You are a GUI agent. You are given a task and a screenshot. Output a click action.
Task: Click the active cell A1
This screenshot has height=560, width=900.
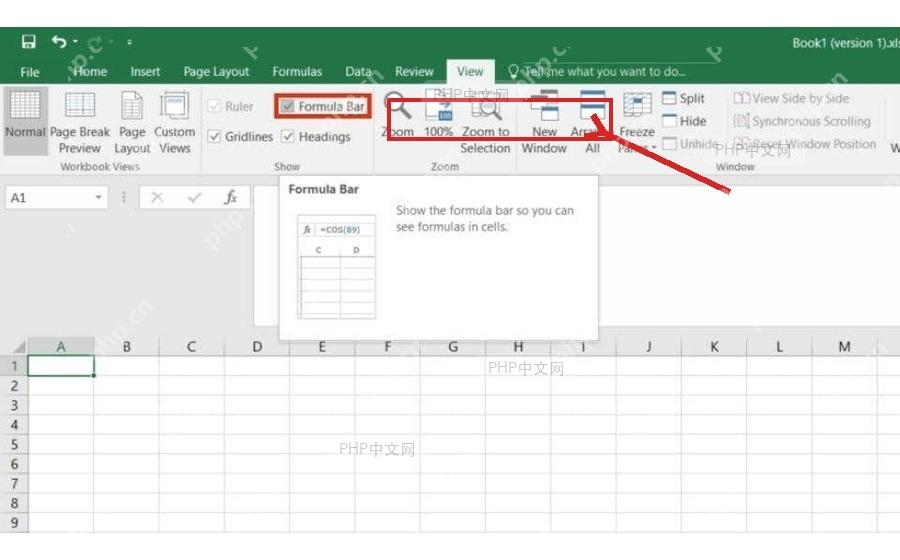pyautogui.click(x=61, y=366)
